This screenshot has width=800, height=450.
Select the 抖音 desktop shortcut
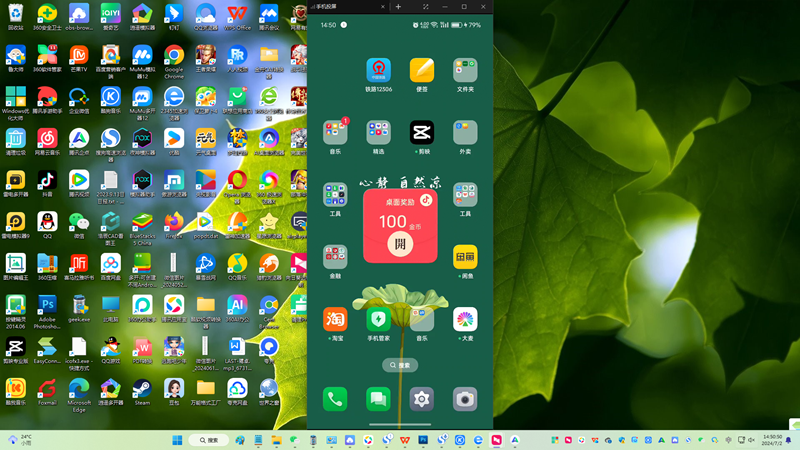point(47,184)
